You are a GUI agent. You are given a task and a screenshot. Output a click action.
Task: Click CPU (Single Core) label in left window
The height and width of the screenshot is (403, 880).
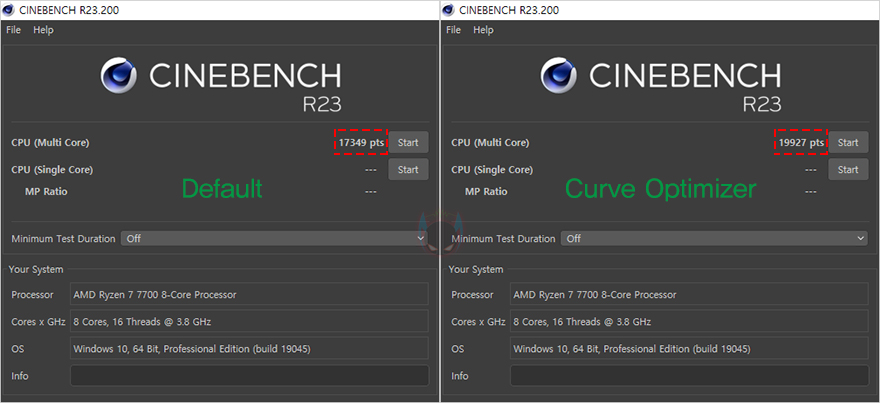click(x=52, y=170)
